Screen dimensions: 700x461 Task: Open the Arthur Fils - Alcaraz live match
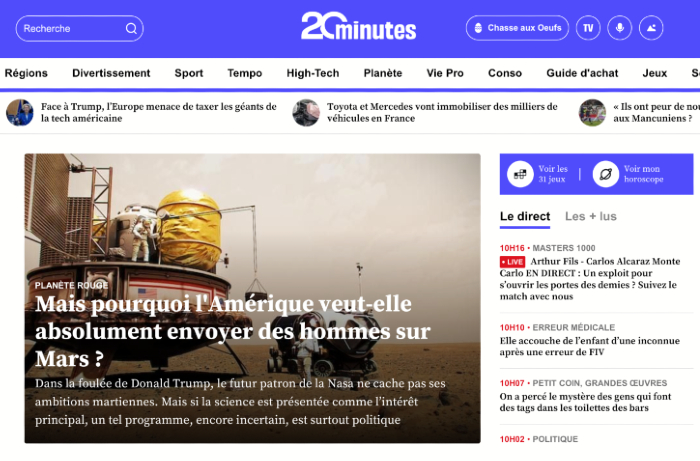click(x=590, y=279)
